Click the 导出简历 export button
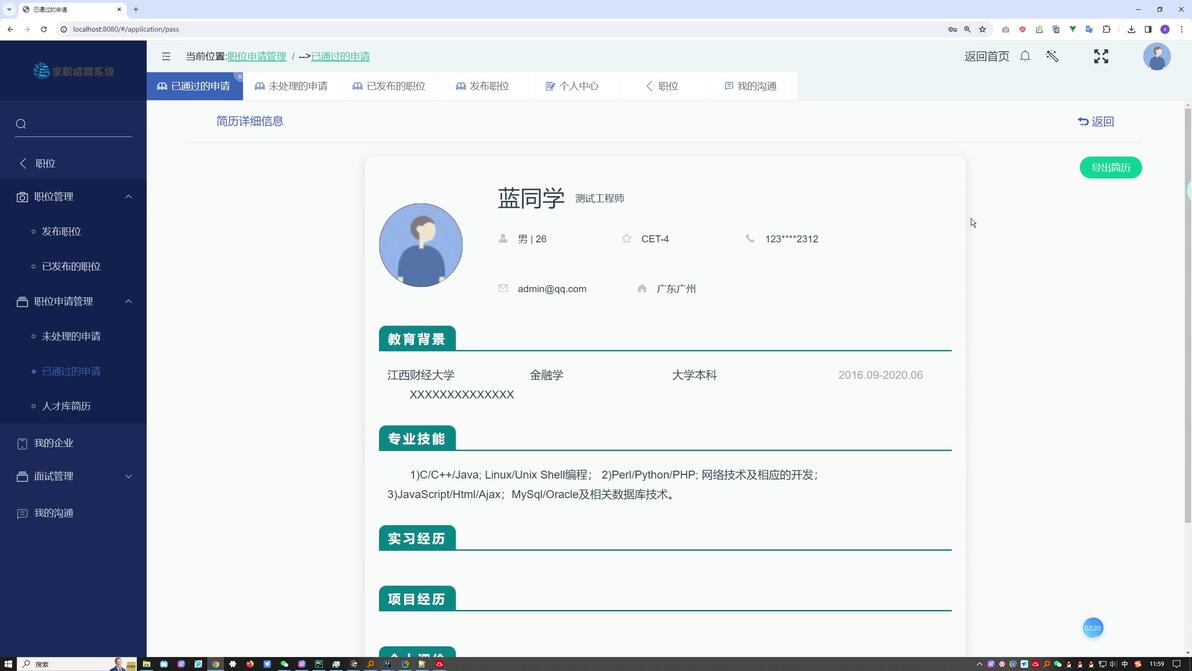 click(1111, 167)
